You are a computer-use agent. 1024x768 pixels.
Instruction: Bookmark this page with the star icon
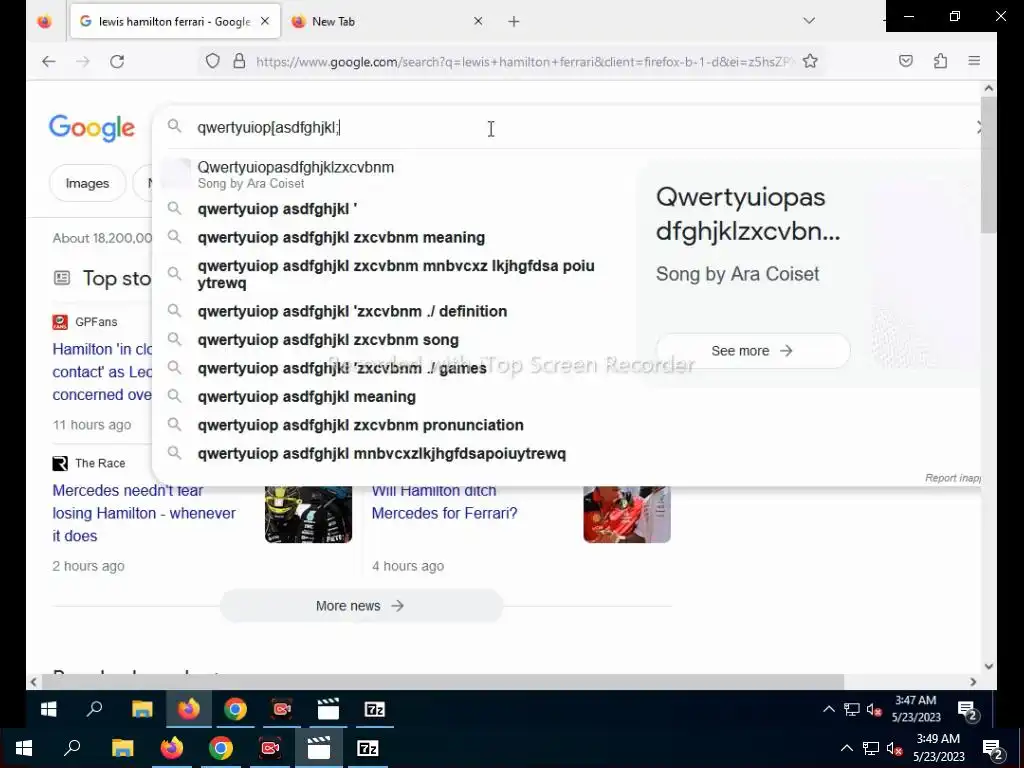pyautogui.click(x=810, y=61)
